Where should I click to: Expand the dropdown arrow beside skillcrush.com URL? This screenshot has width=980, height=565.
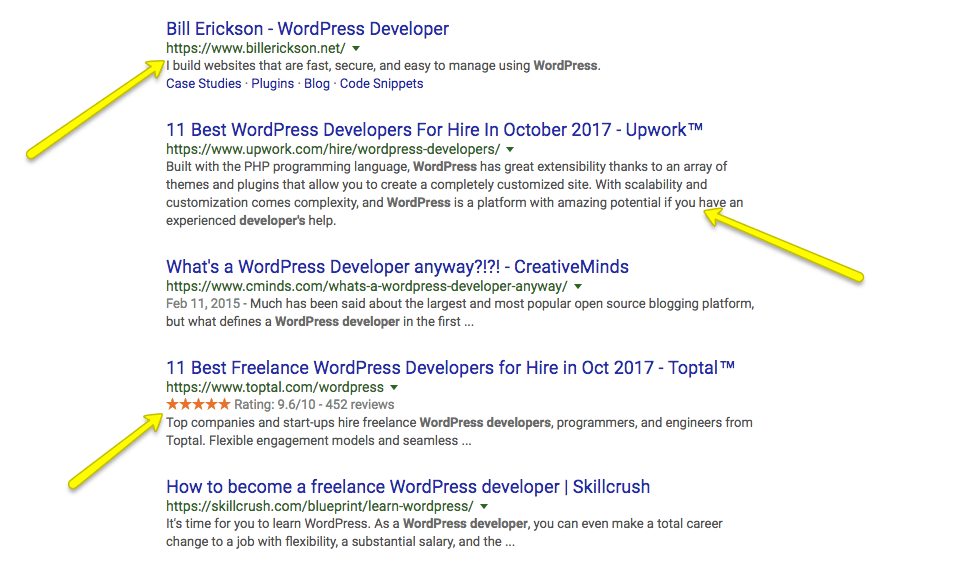click(484, 506)
